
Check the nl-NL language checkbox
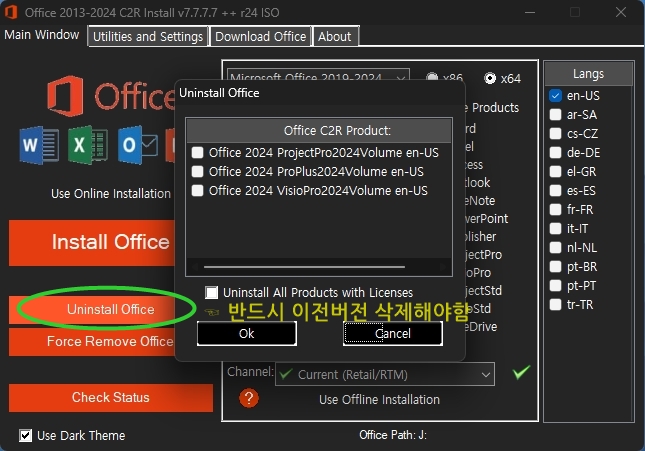click(x=555, y=247)
